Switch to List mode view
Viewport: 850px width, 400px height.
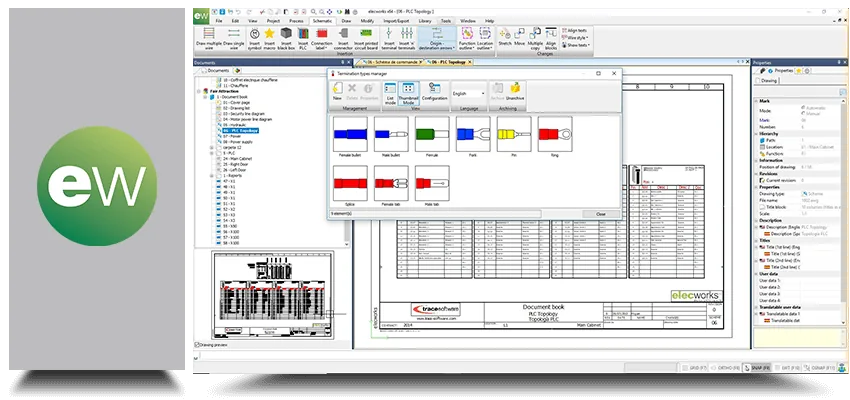click(390, 92)
